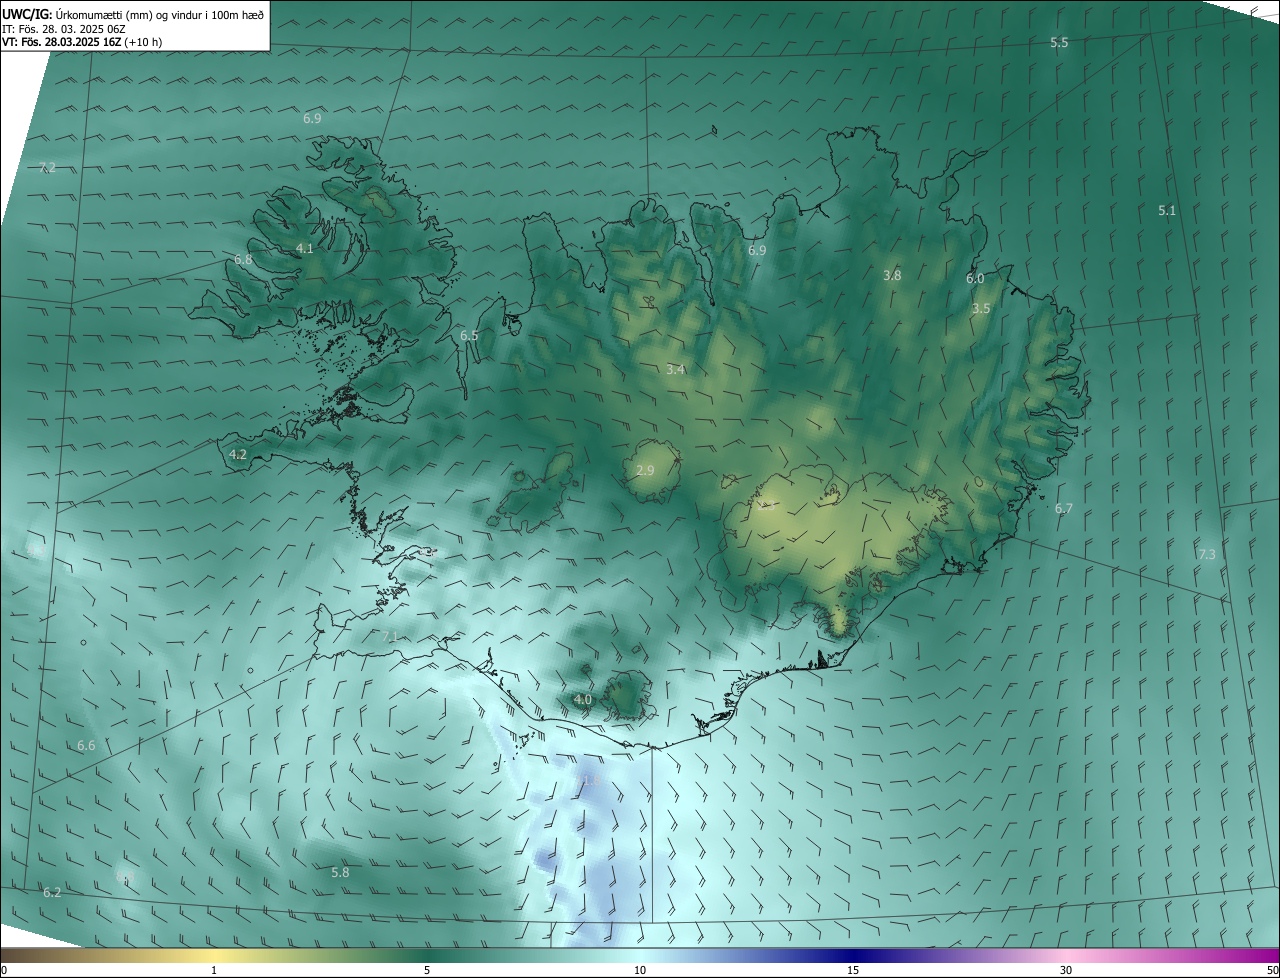
Task: Click the 5.1 value label
Action: click(1167, 210)
